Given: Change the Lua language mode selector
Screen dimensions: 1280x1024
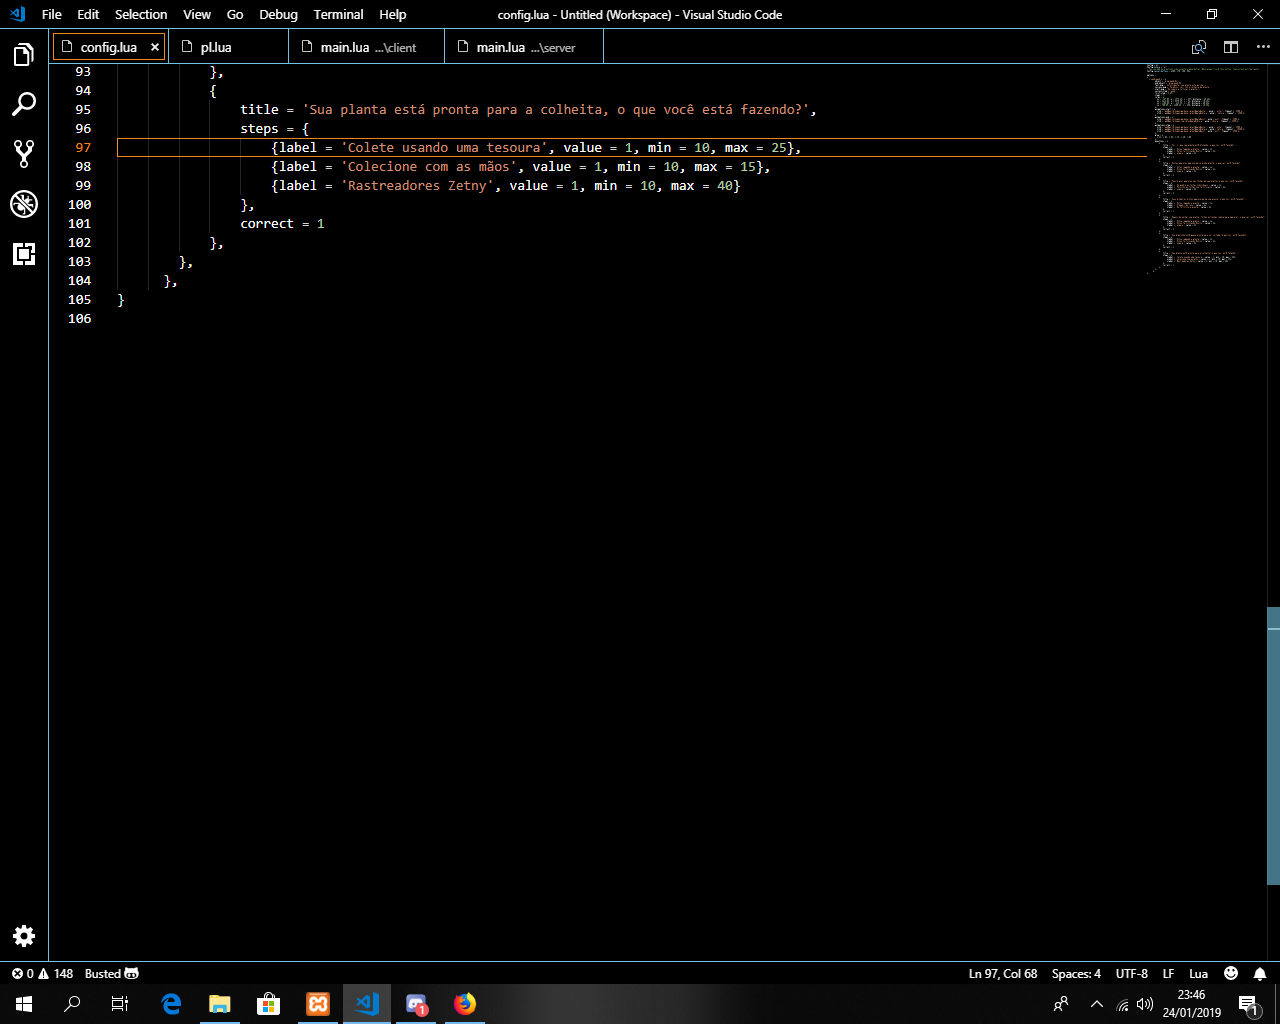Looking at the screenshot, I should click(x=1198, y=974).
